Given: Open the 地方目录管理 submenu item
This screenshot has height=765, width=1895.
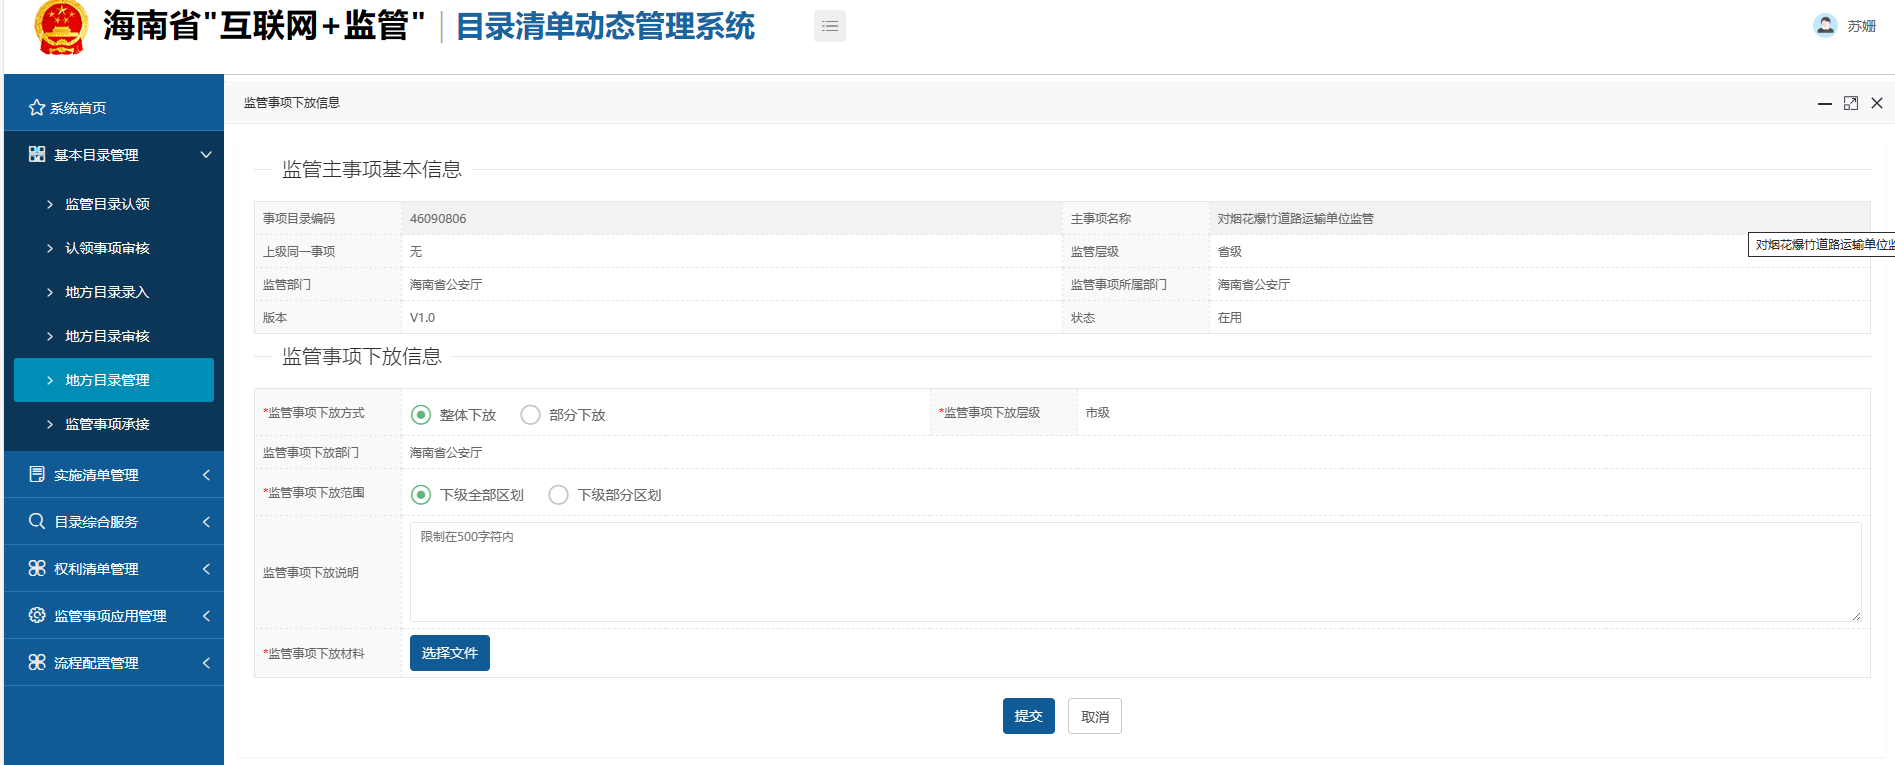Looking at the screenshot, I should point(114,380).
